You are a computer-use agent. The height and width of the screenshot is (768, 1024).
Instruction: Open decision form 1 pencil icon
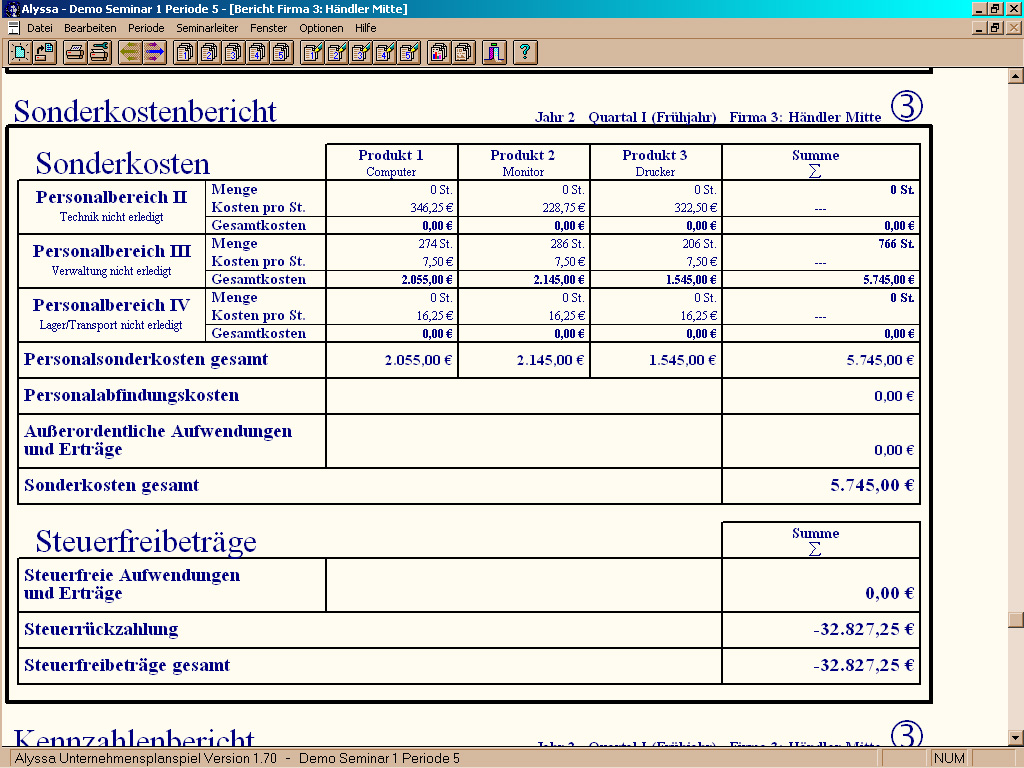312,52
